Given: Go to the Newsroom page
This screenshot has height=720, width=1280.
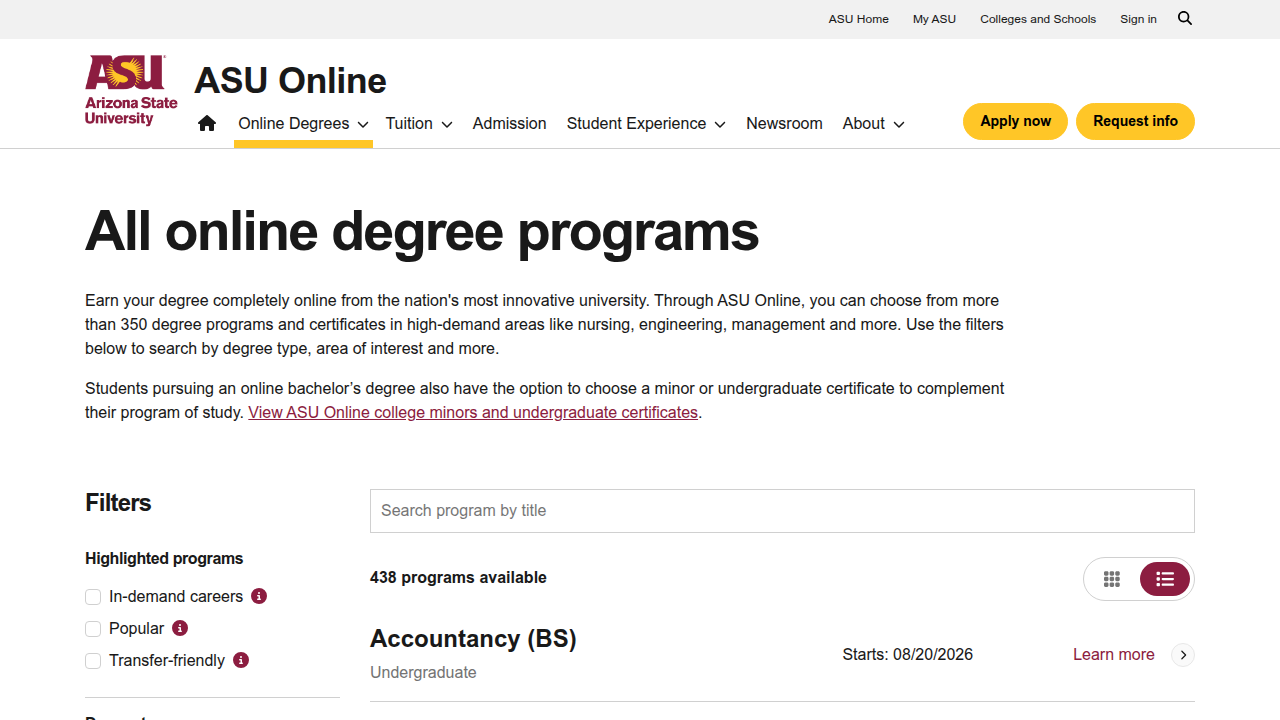Looking at the screenshot, I should [x=784, y=123].
